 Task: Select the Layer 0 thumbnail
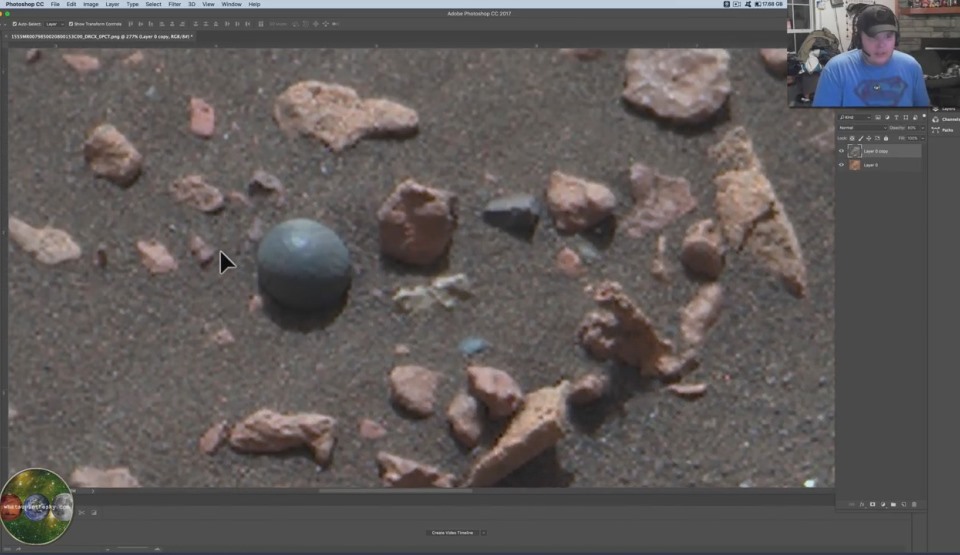pos(855,165)
